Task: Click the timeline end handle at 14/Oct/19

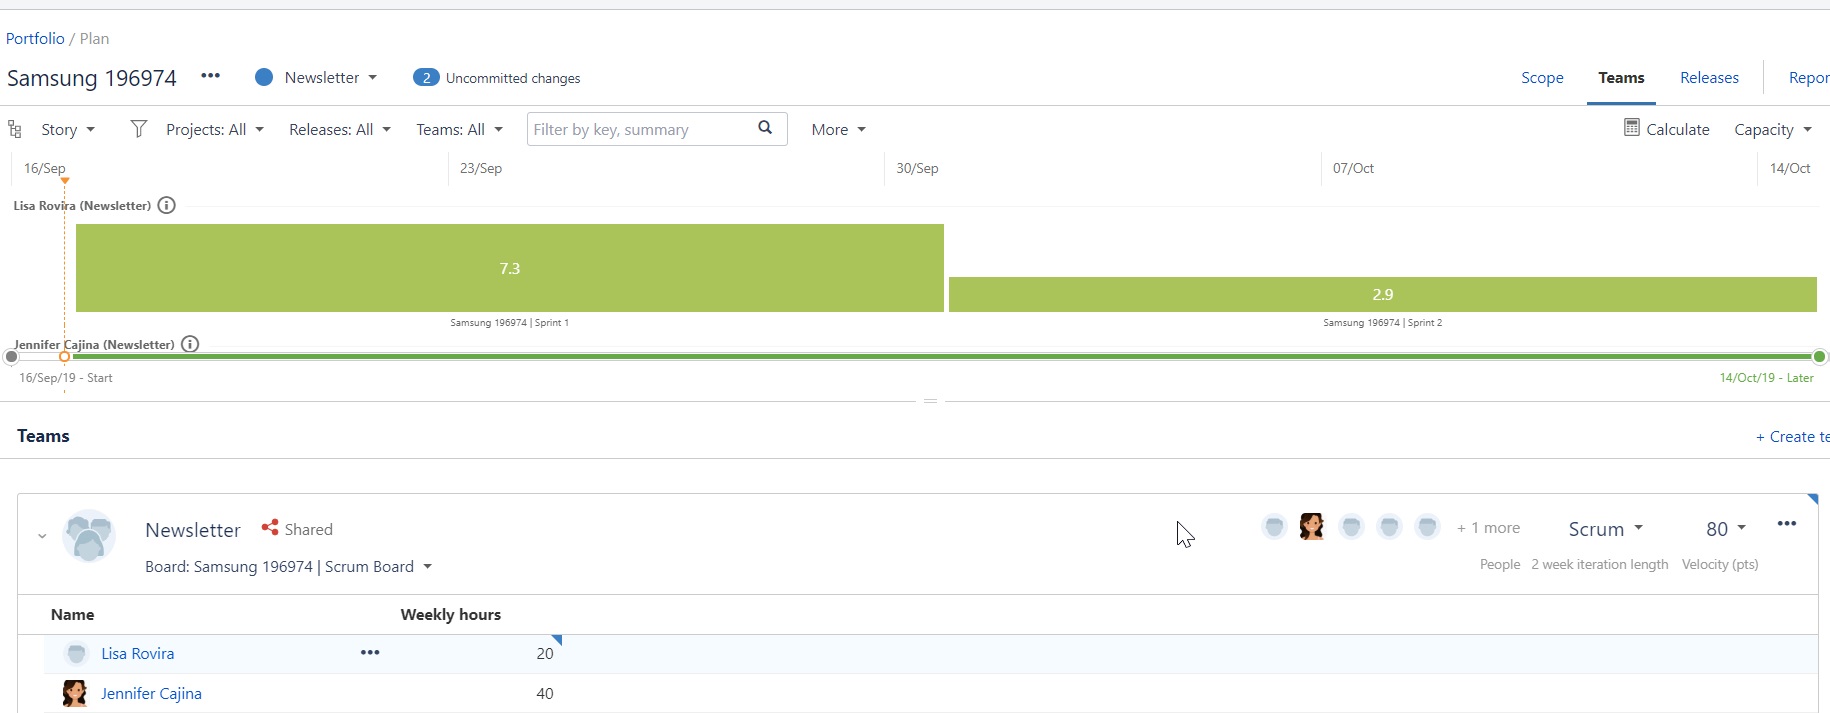Action: click(1820, 356)
